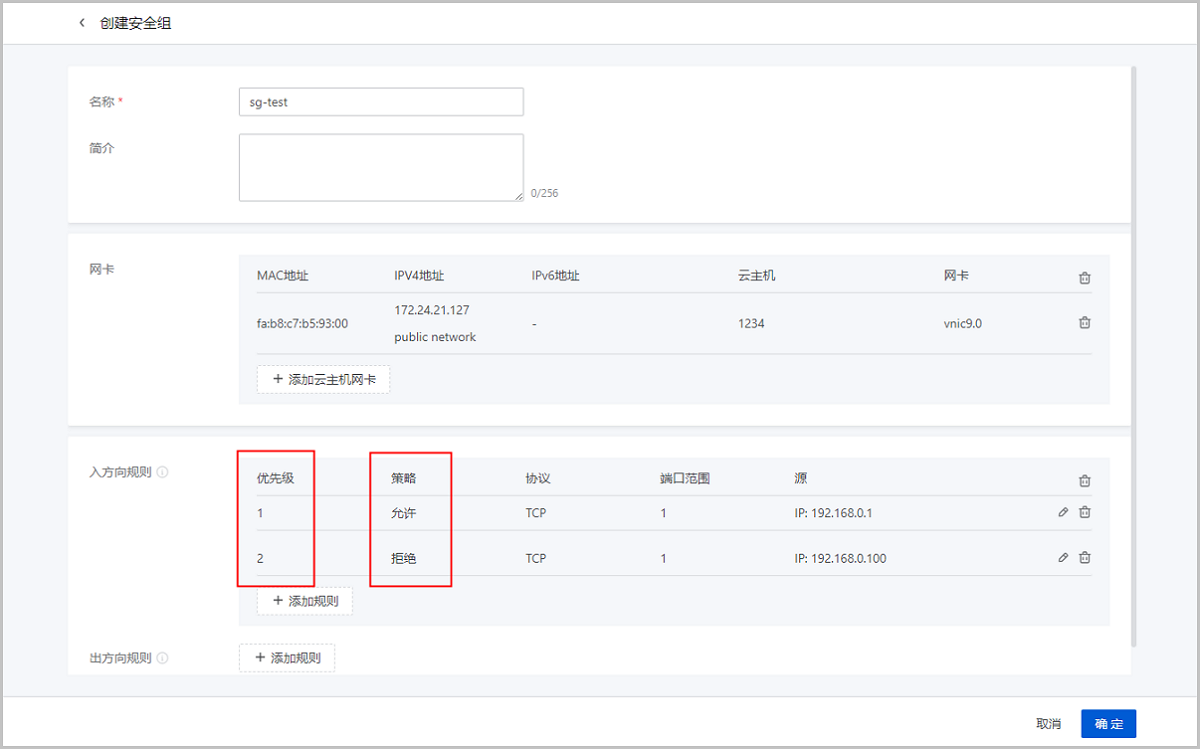The image size is (1200, 749).
Task: Add an outbound rule under 出方向规则
Action: coord(287,658)
